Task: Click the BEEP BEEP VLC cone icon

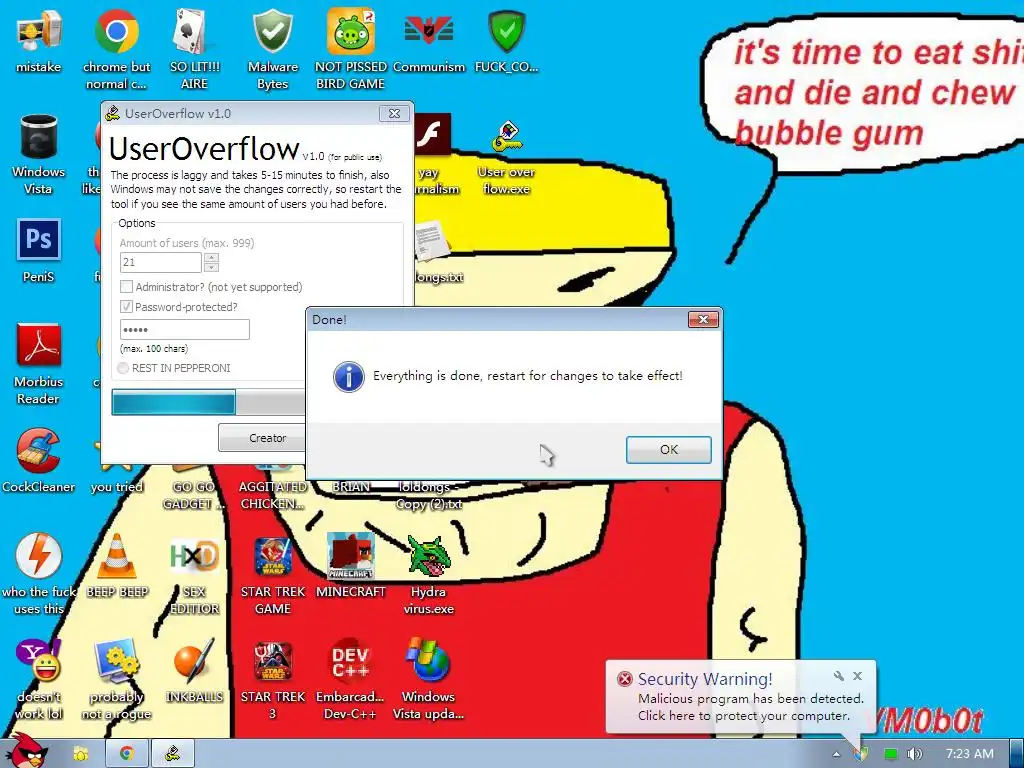Action: coord(116,556)
